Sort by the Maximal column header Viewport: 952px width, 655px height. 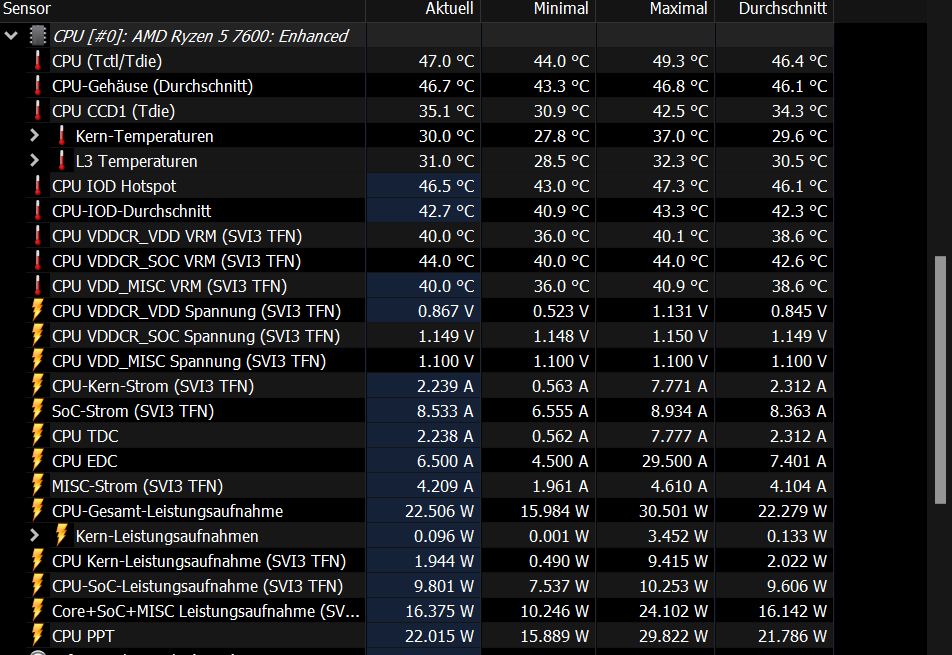[x=656, y=10]
